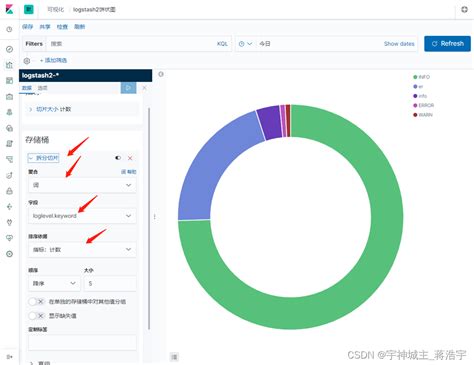This screenshot has width=474, height=365.
Task: Click the Kibana logo
Action: tap(9, 9)
